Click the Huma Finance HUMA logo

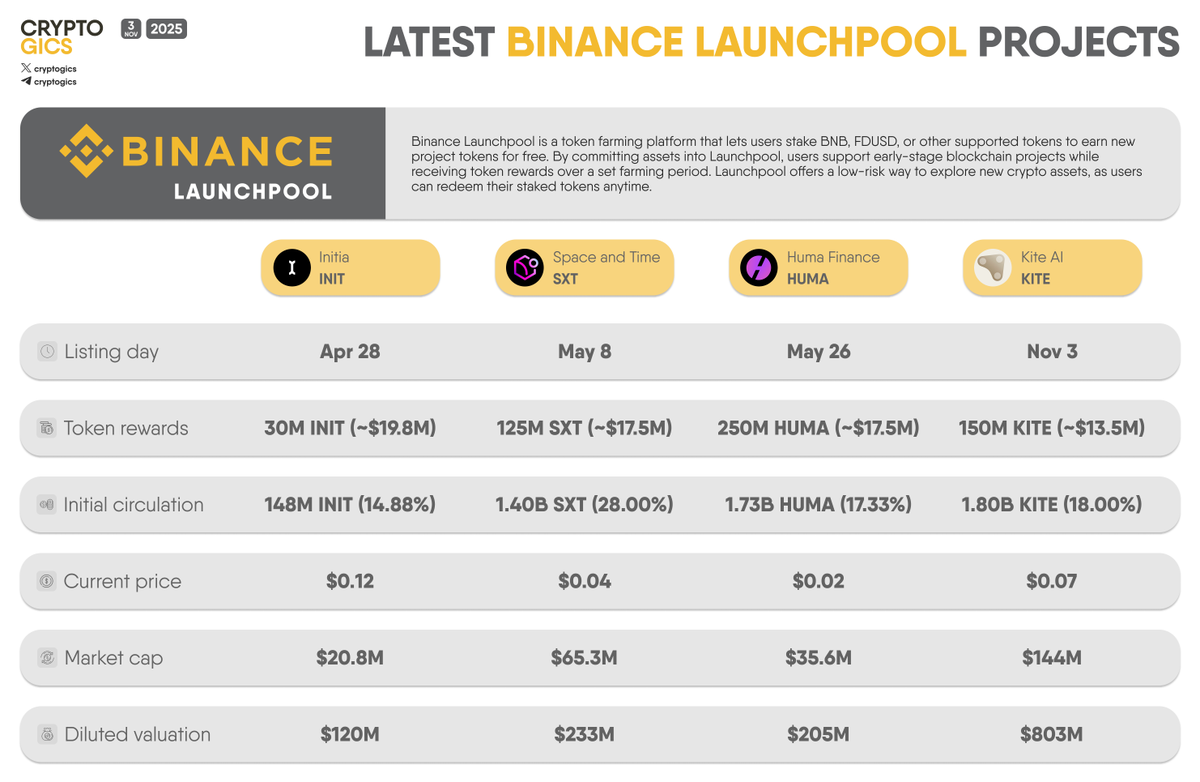[x=759, y=268]
